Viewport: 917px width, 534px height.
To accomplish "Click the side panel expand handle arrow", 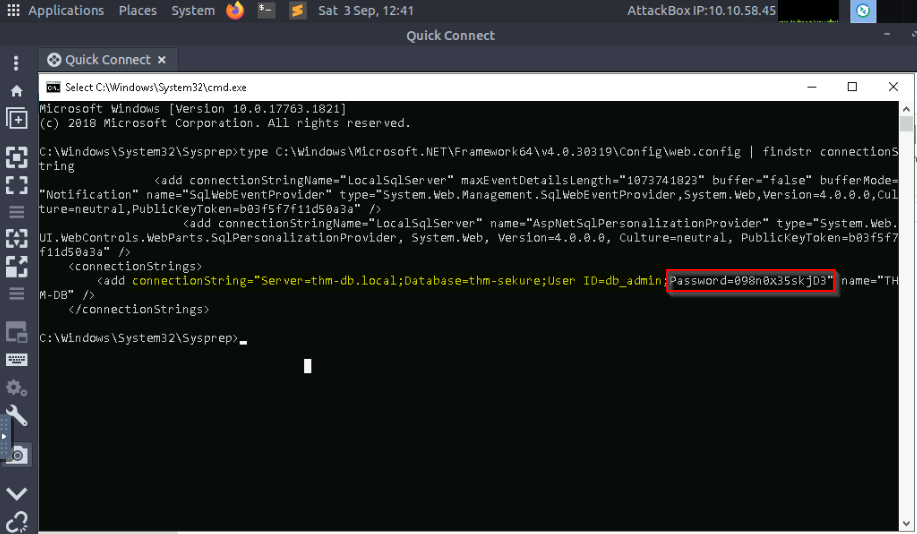I will [4, 436].
